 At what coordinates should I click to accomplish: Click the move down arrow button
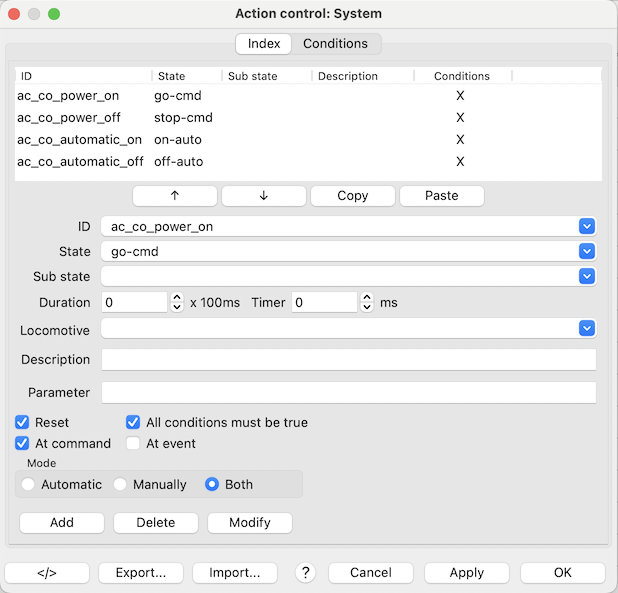pyautogui.click(x=263, y=196)
